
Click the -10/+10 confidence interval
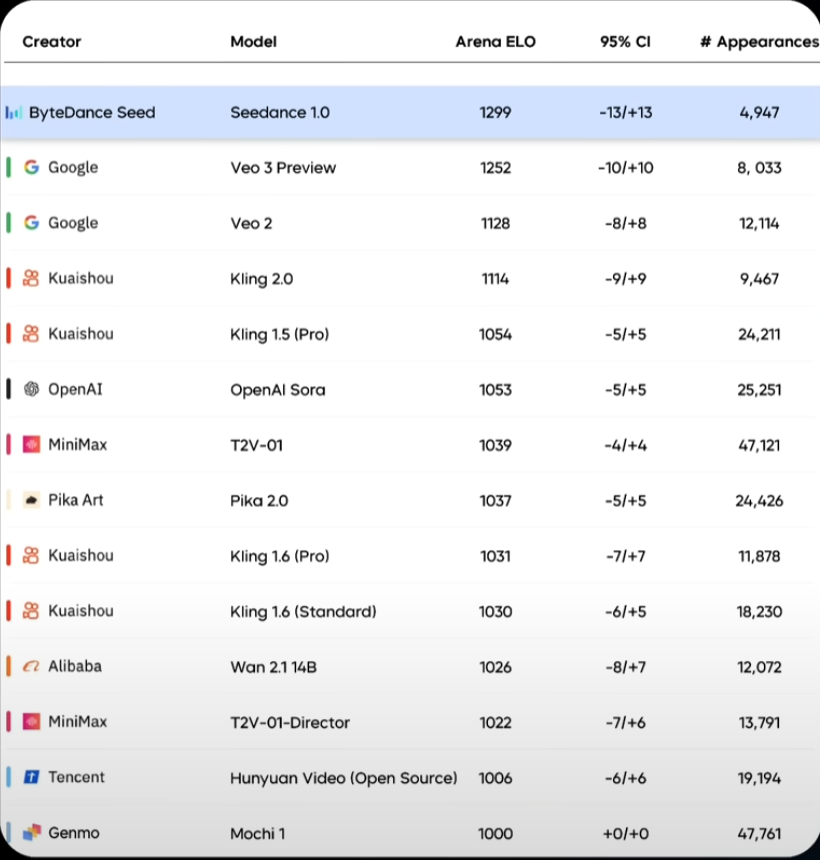pos(626,168)
